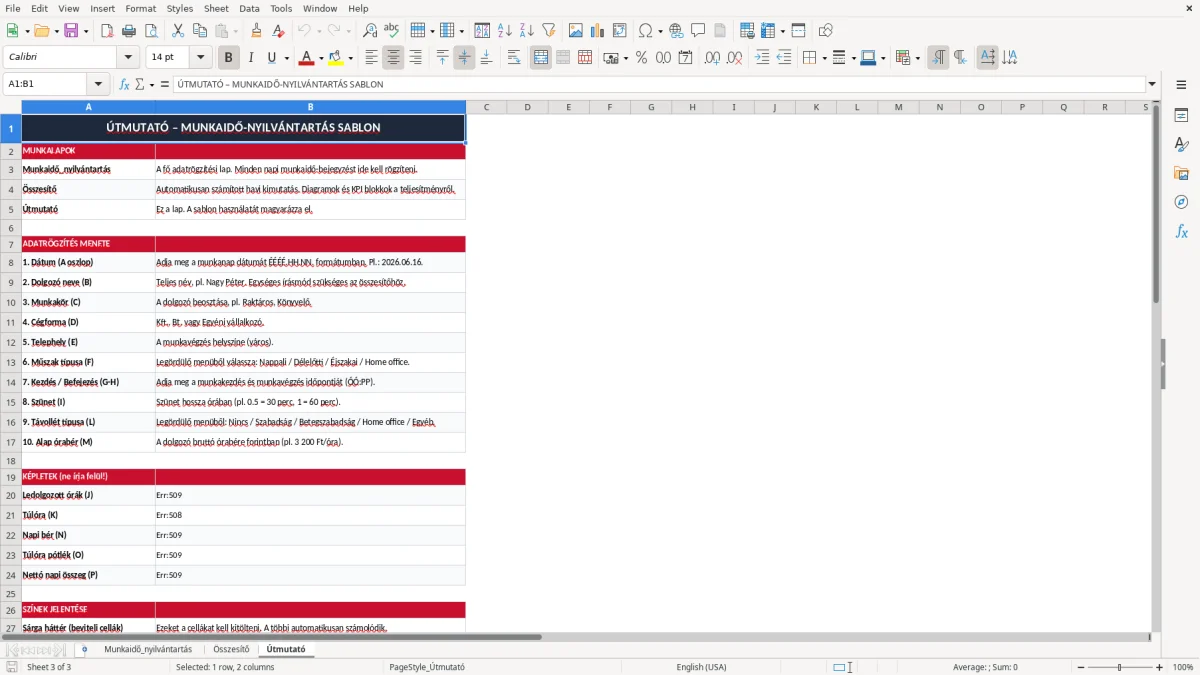Expand the formula bar
The height and width of the screenshot is (675, 1200).
coord(1152,84)
